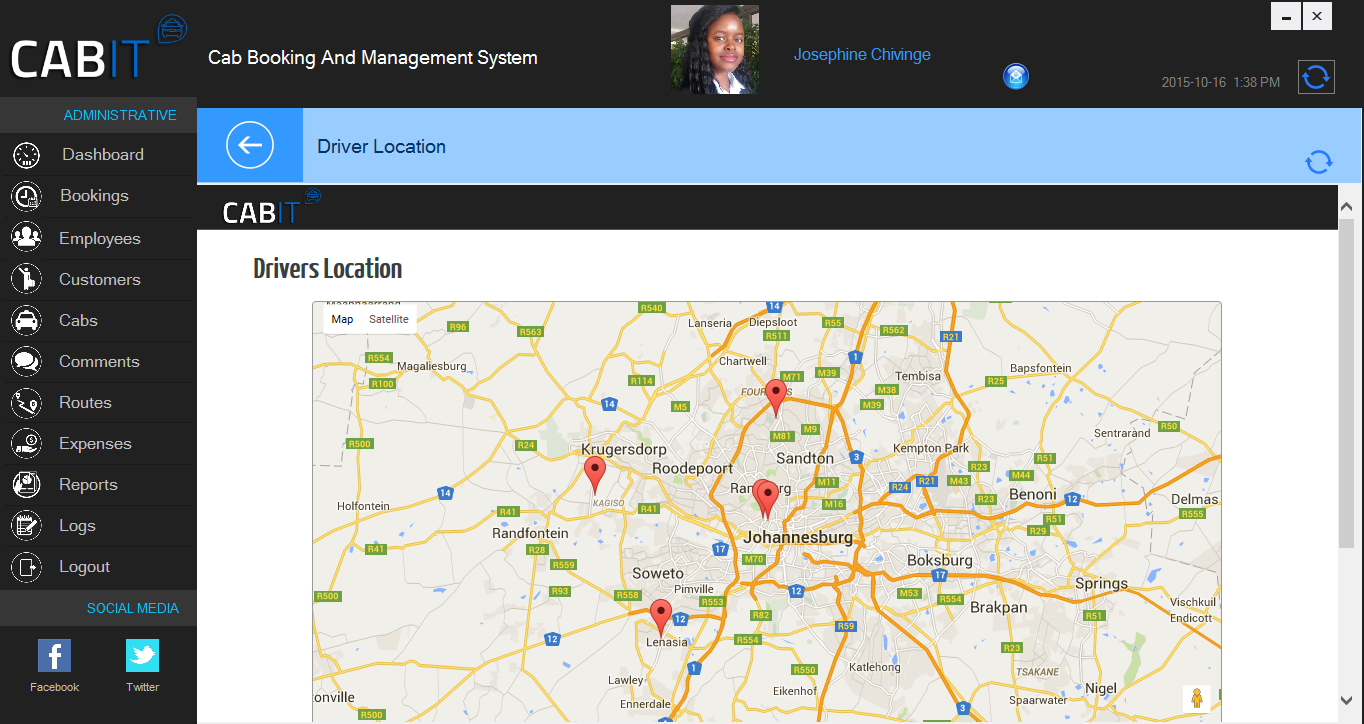Click the Employees group icon

(26, 237)
